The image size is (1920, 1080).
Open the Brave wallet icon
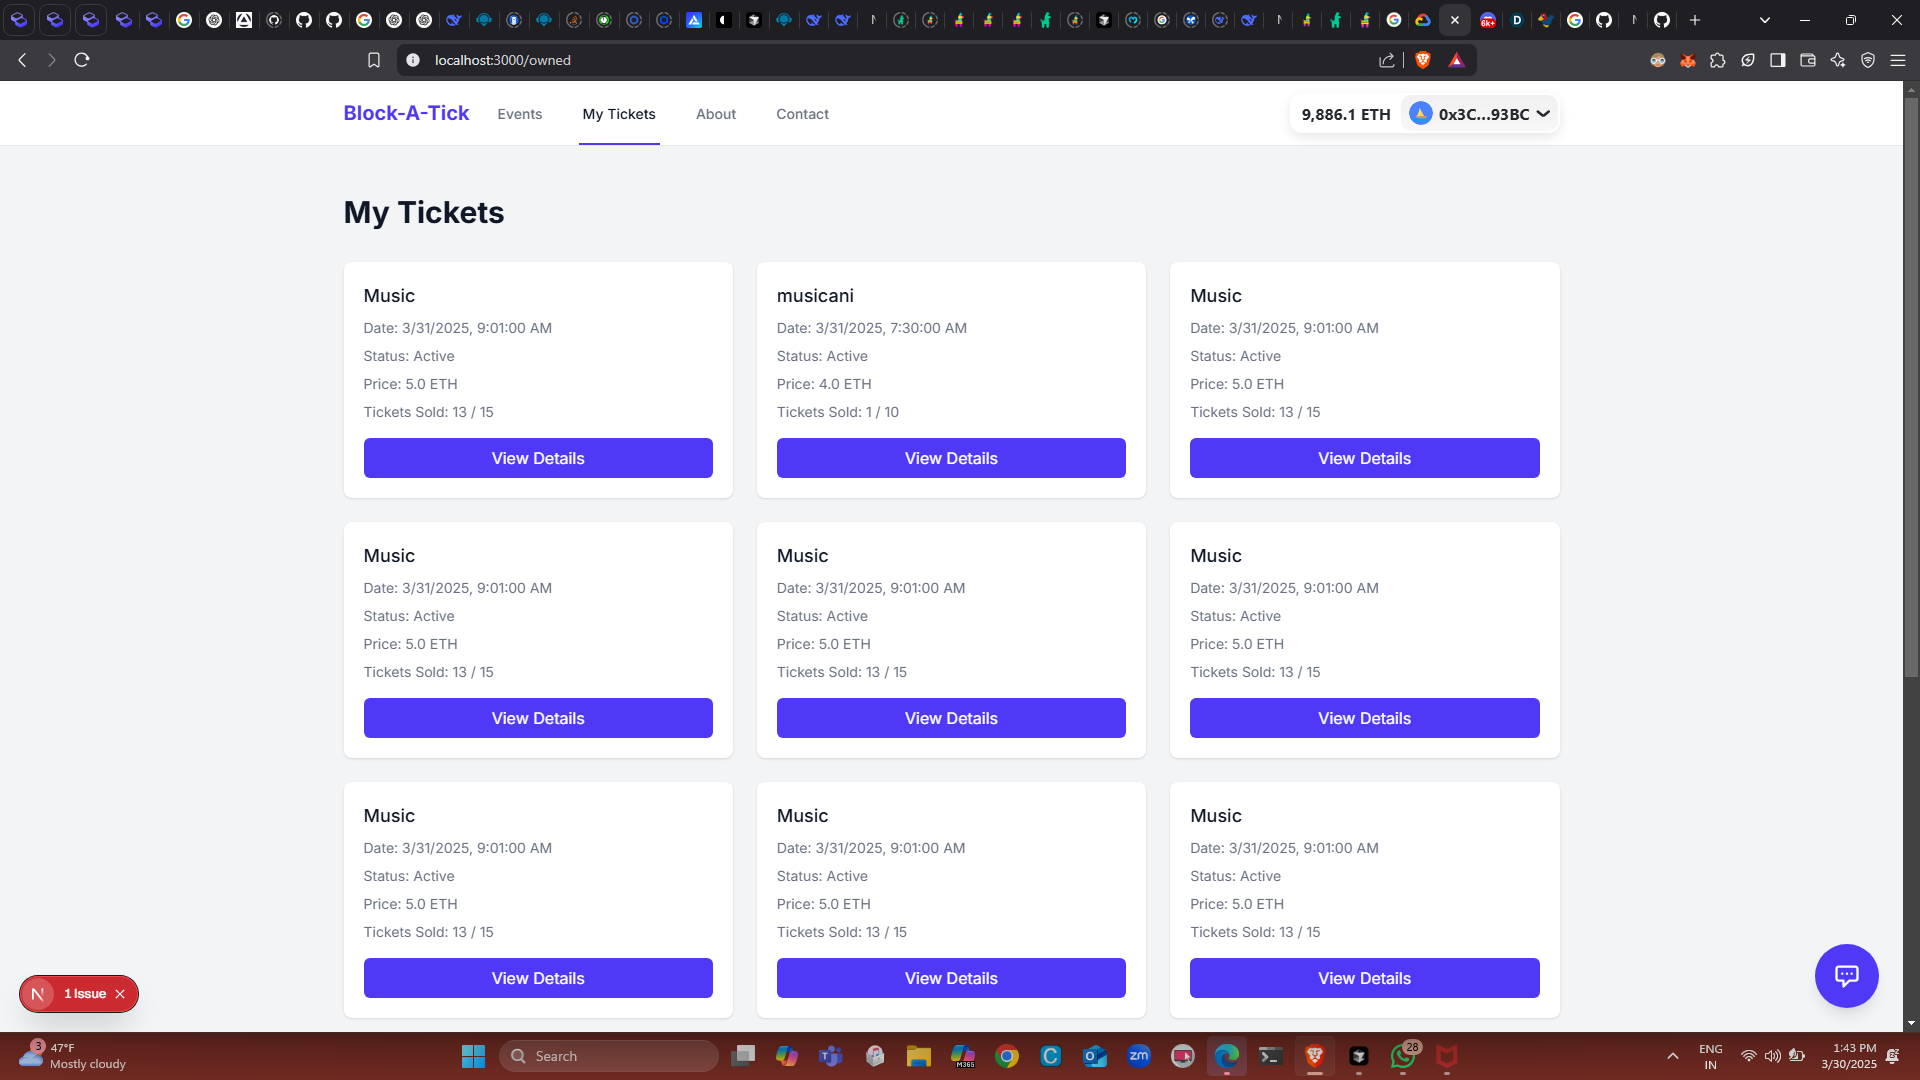[1807, 60]
